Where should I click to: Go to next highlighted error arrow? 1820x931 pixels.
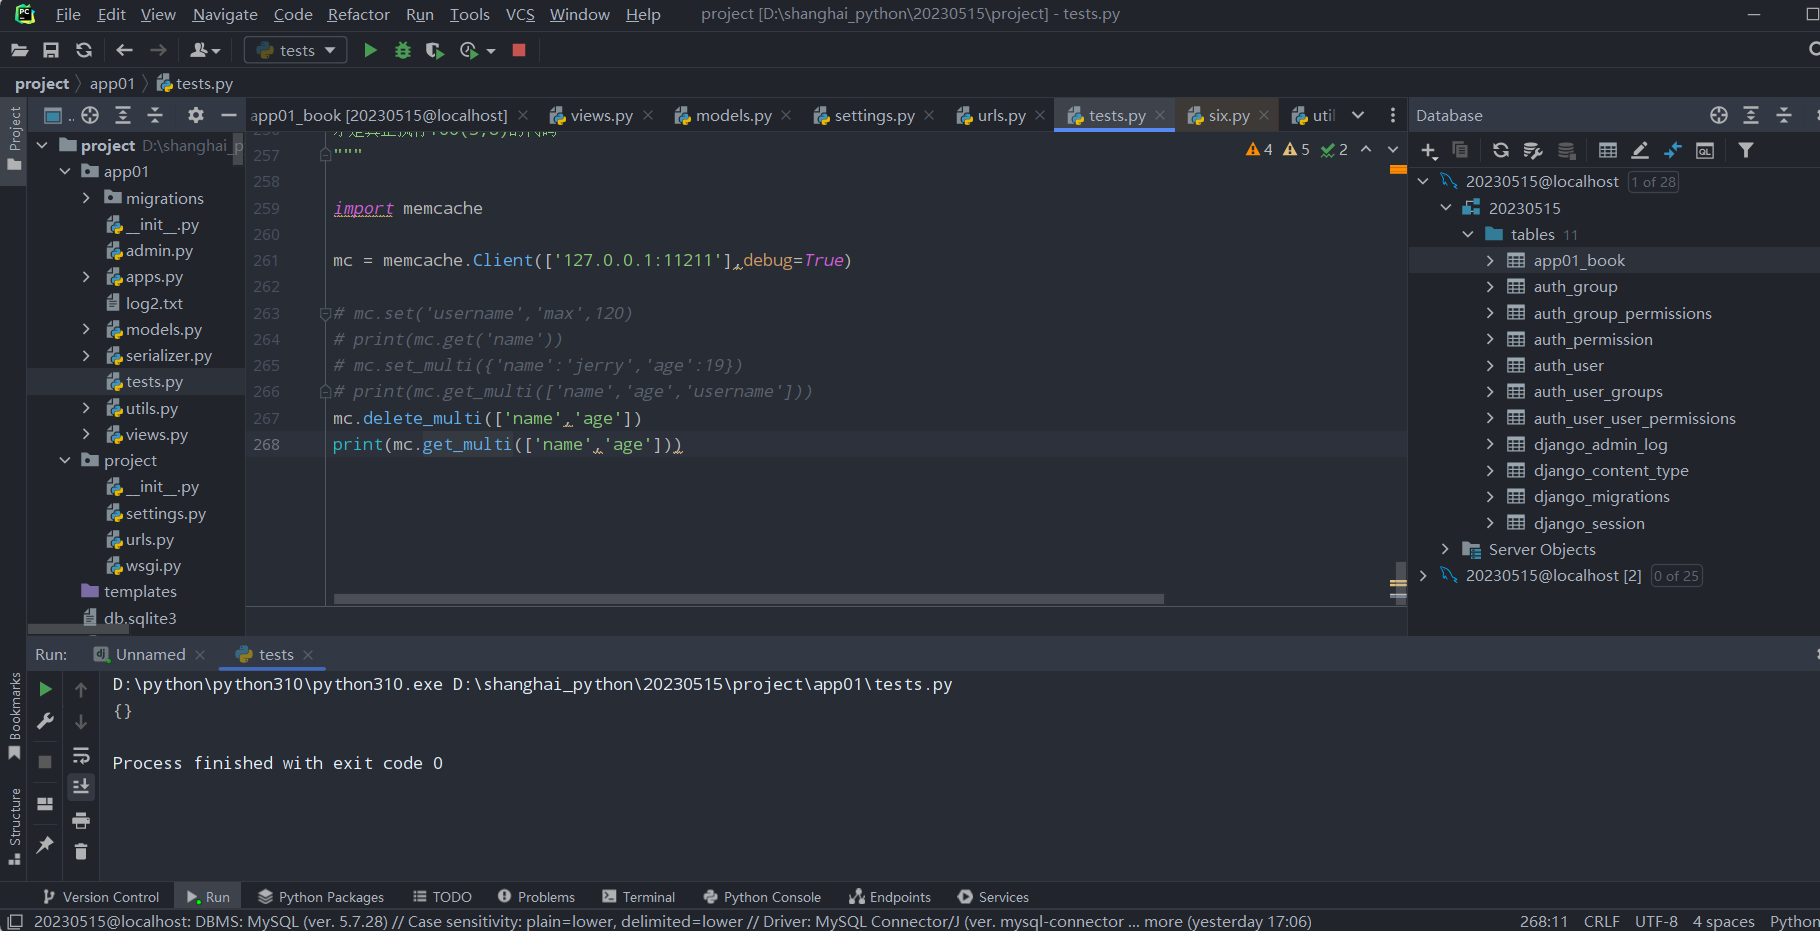pos(1393,150)
